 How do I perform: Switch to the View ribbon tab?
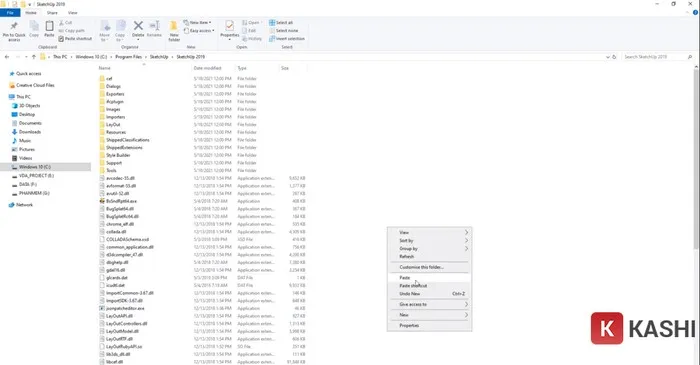click(x=73, y=13)
